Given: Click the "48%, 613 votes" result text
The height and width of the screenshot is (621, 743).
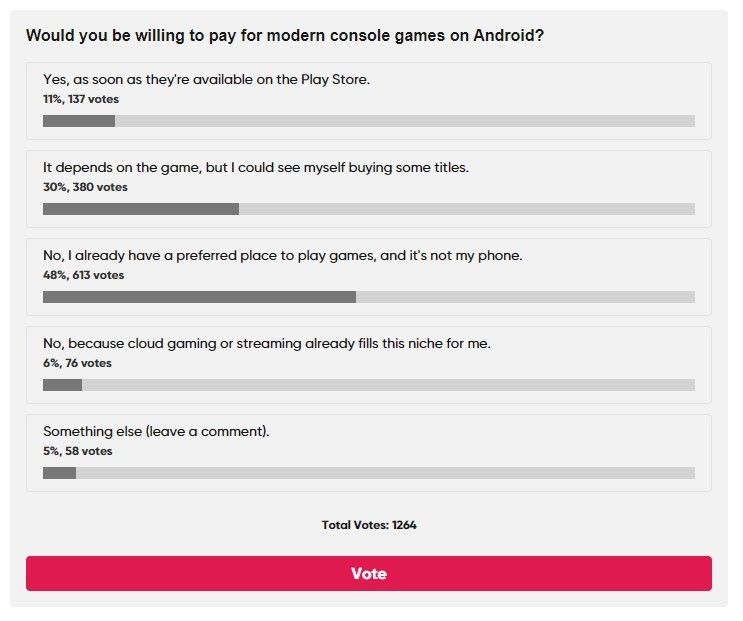Looking at the screenshot, I should pyautogui.click(x=83, y=275).
